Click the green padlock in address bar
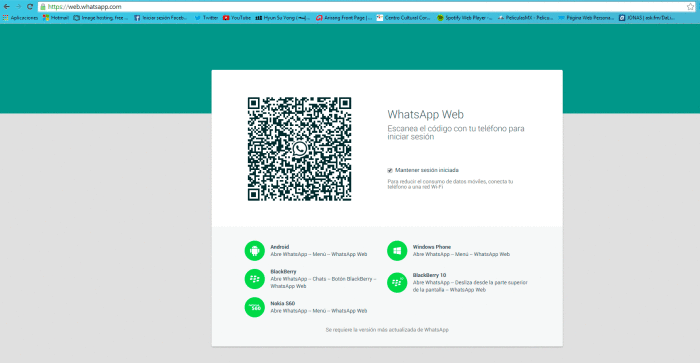This screenshot has height=363, width=700. (43, 7)
